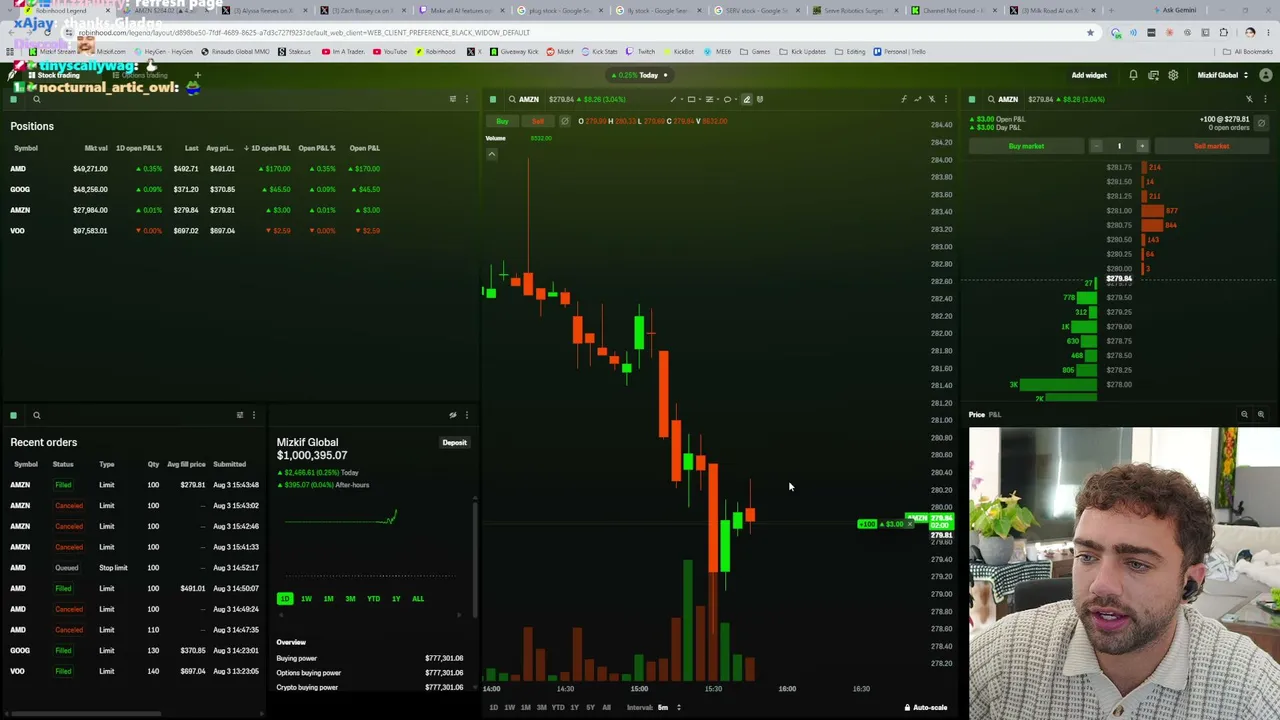
Task: Click the highlighted pencil draw tool
Action: pos(746,99)
